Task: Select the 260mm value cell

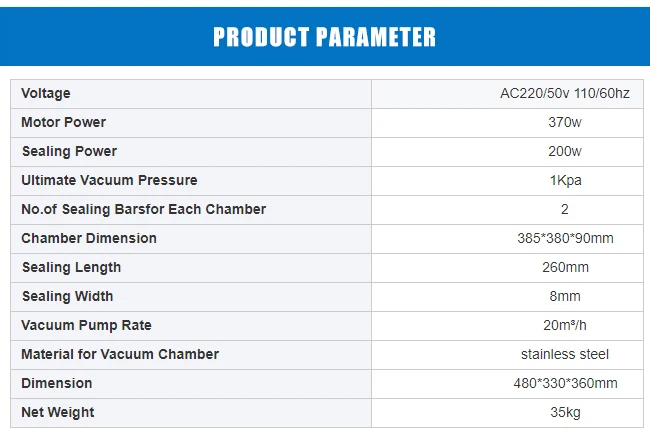Action: (565, 267)
